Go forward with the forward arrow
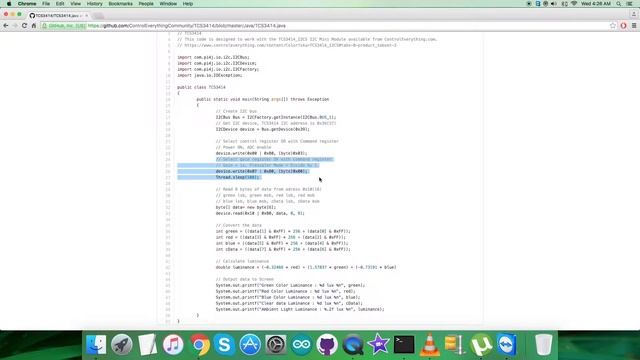Image resolution: width=640 pixels, height=360 pixels. 15,26
